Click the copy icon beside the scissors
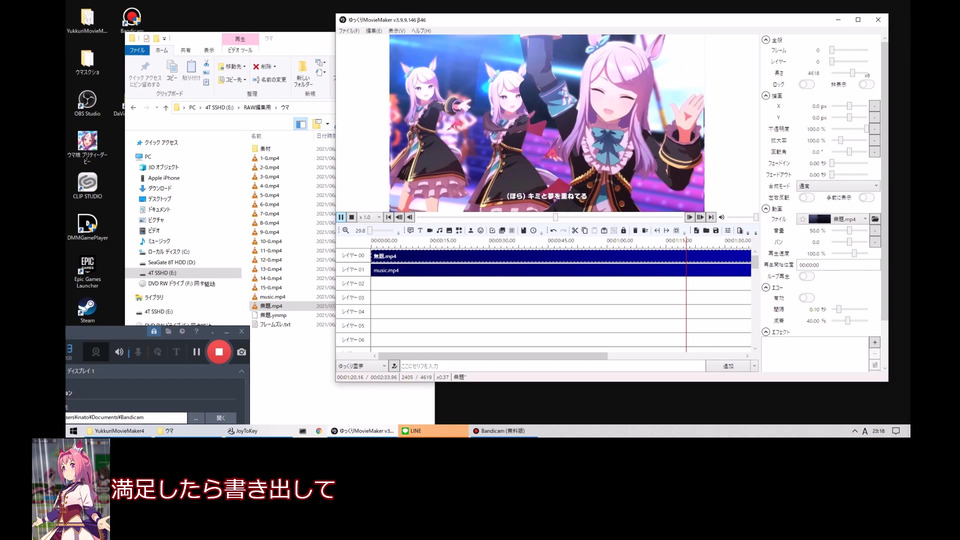960x540 pixels. pos(585,231)
